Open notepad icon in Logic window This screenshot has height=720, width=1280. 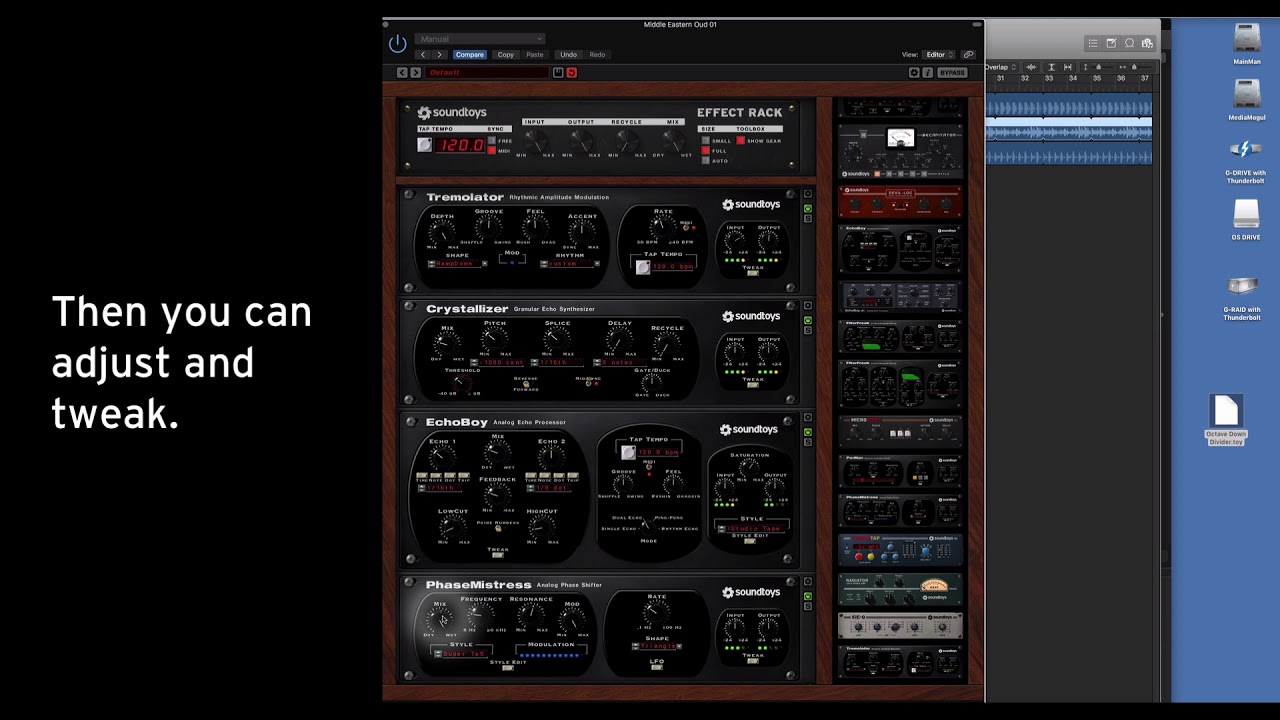click(x=1111, y=43)
